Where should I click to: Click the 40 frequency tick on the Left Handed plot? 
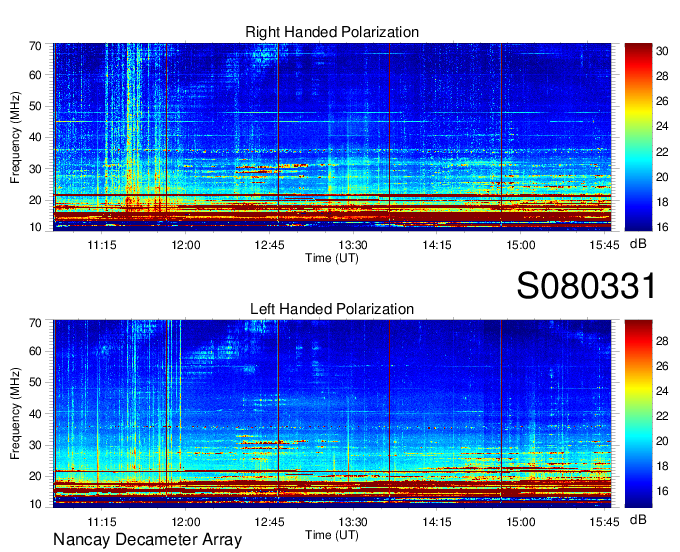pyautogui.click(x=35, y=414)
